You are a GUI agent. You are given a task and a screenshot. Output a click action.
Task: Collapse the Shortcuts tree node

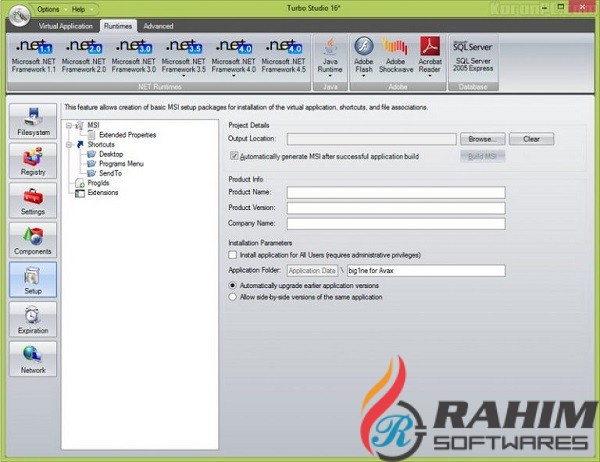(69, 145)
